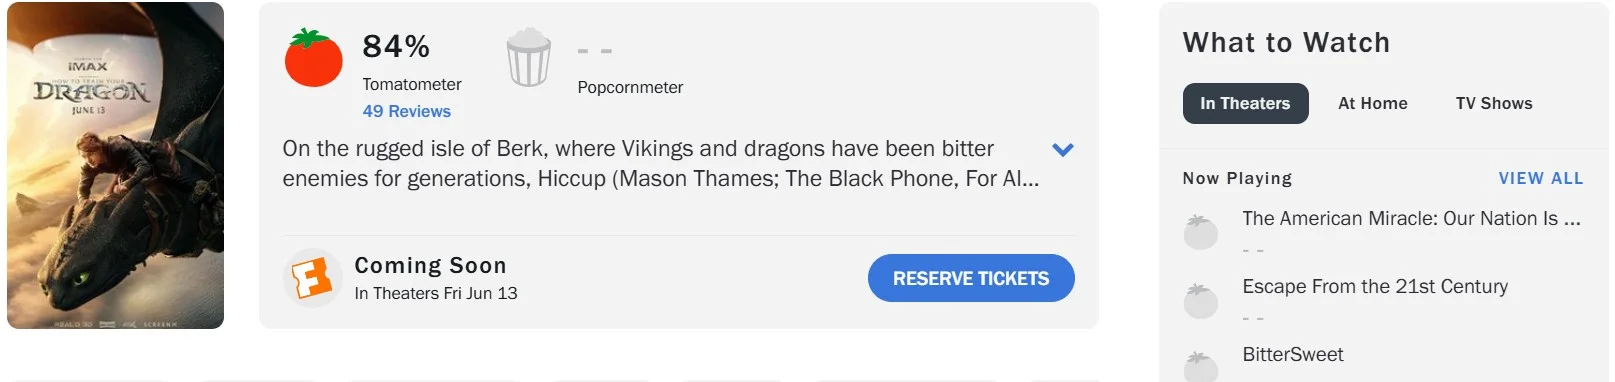This screenshot has height=382, width=1615.
Task: Switch to the TV Shows tab
Action: [x=1494, y=103]
